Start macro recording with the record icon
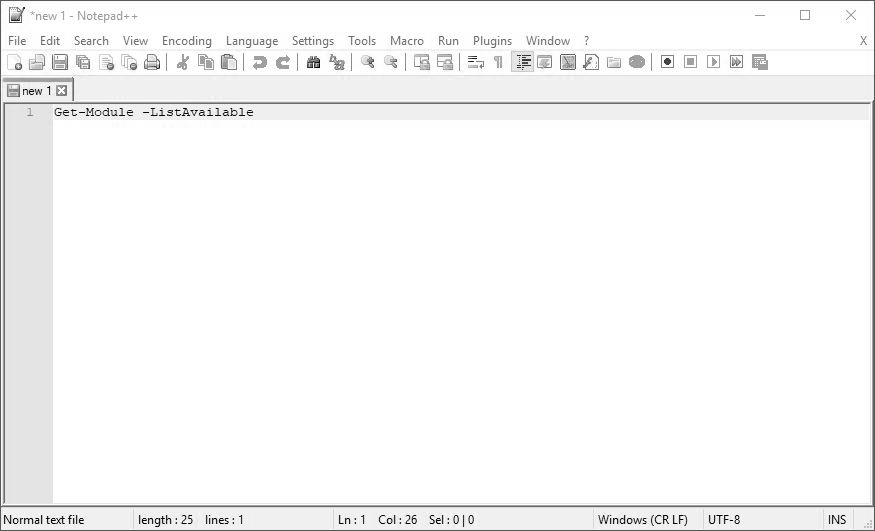 point(667,62)
